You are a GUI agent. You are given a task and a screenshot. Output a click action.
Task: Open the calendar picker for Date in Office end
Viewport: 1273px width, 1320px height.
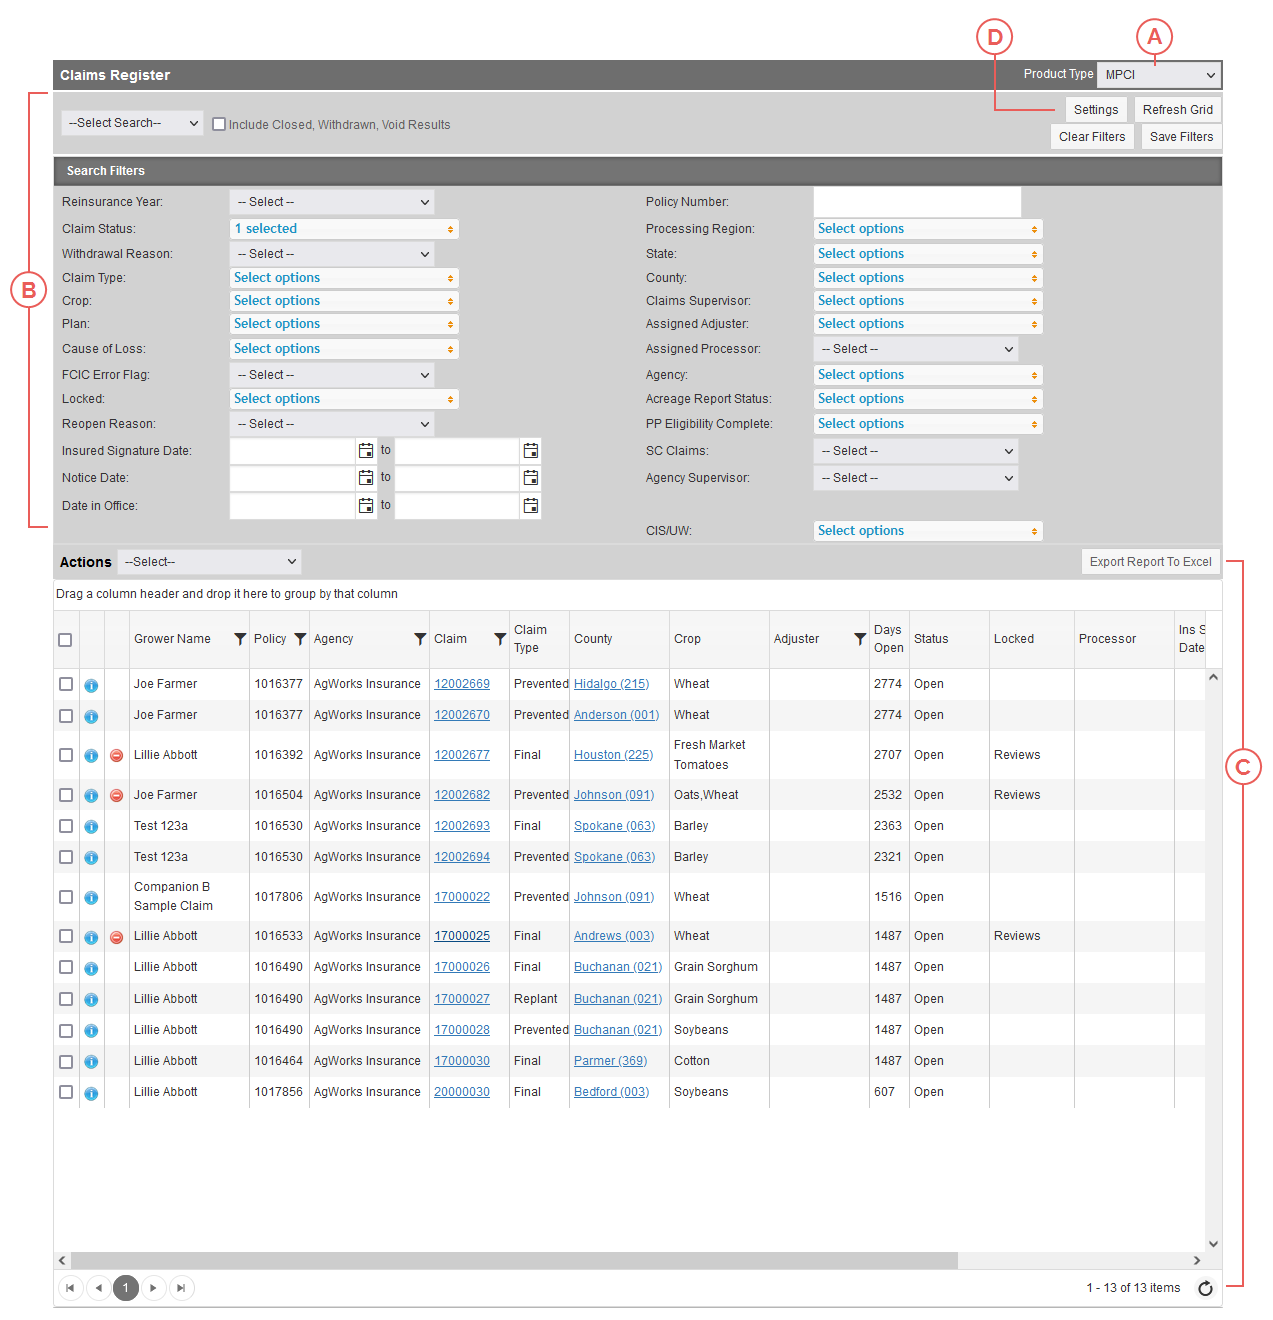[x=530, y=505]
